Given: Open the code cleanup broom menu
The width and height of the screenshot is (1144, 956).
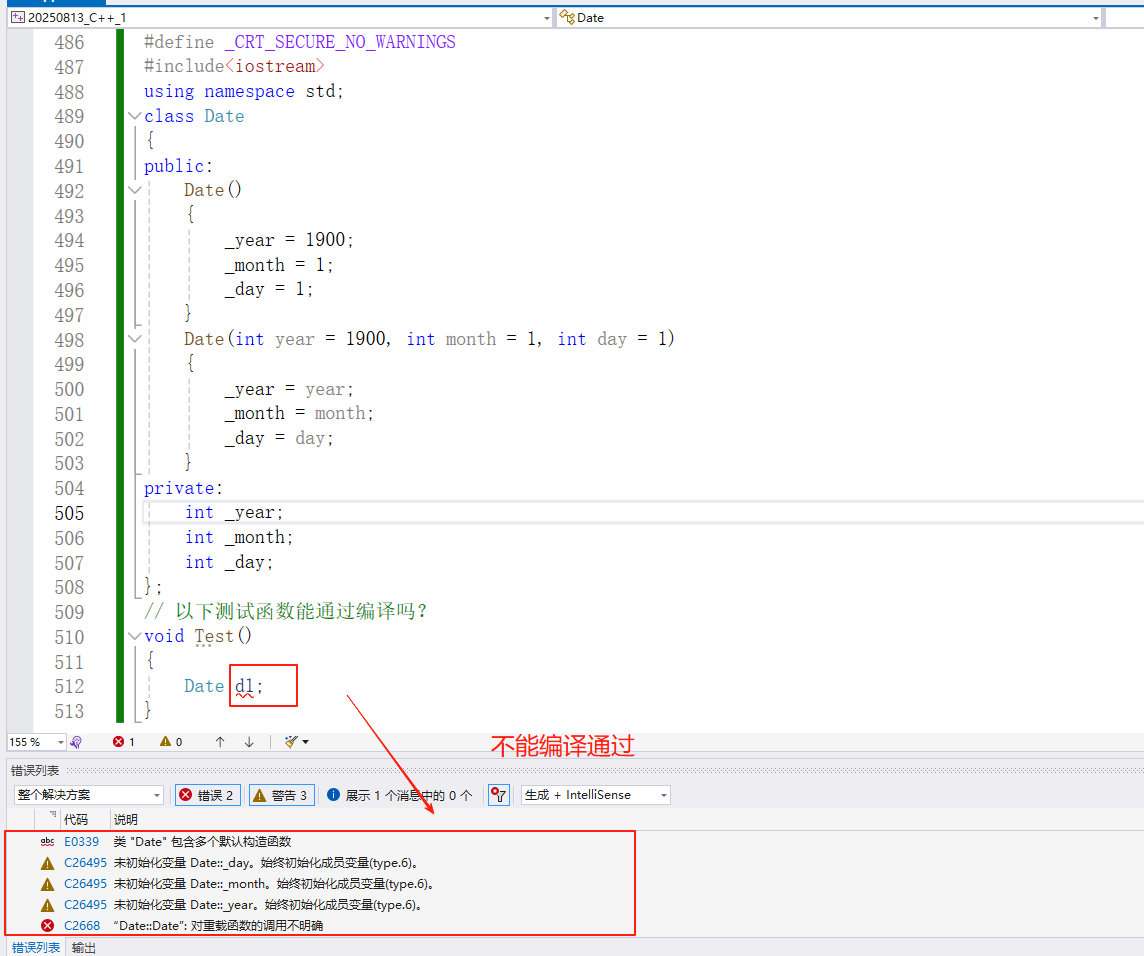Looking at the screenshot, I should tap(296, 742).
